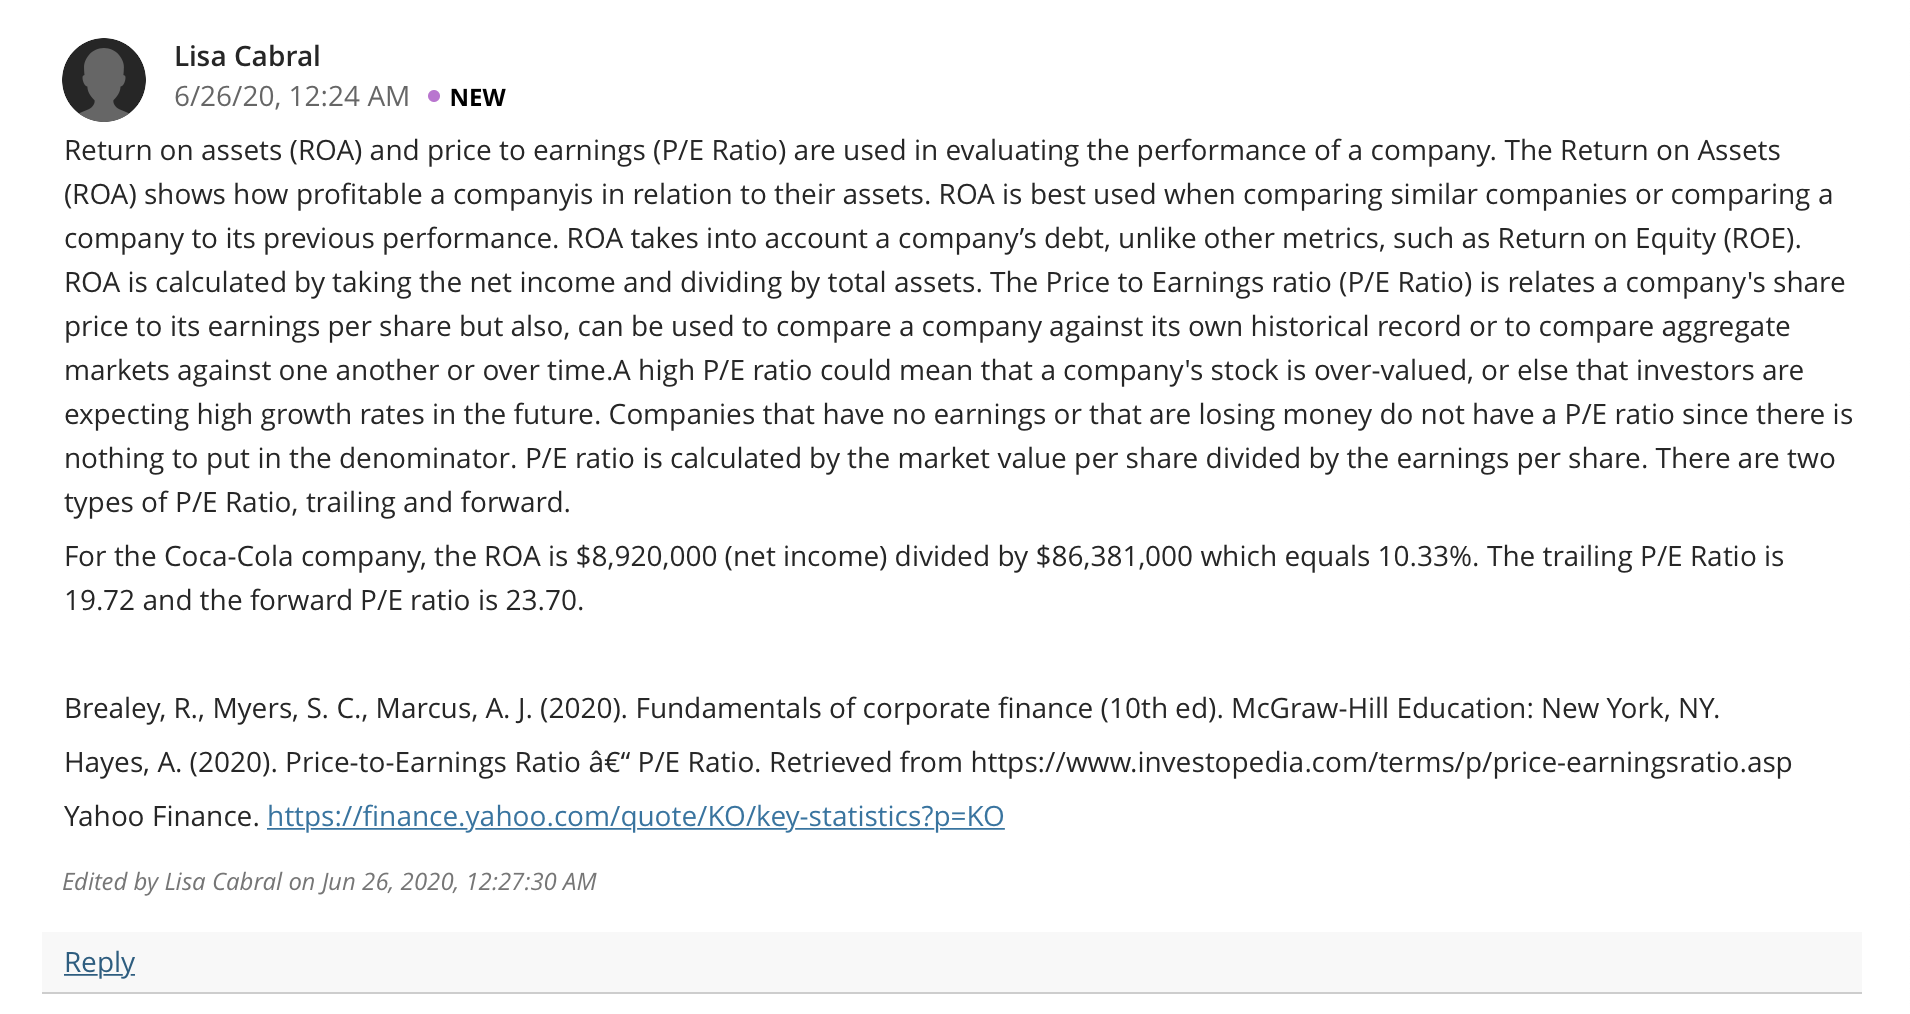Viewport: 1910px width, 1014px height.
Task: Click the 'Yahoo Finance.' label text
Action: pos(162,816)
